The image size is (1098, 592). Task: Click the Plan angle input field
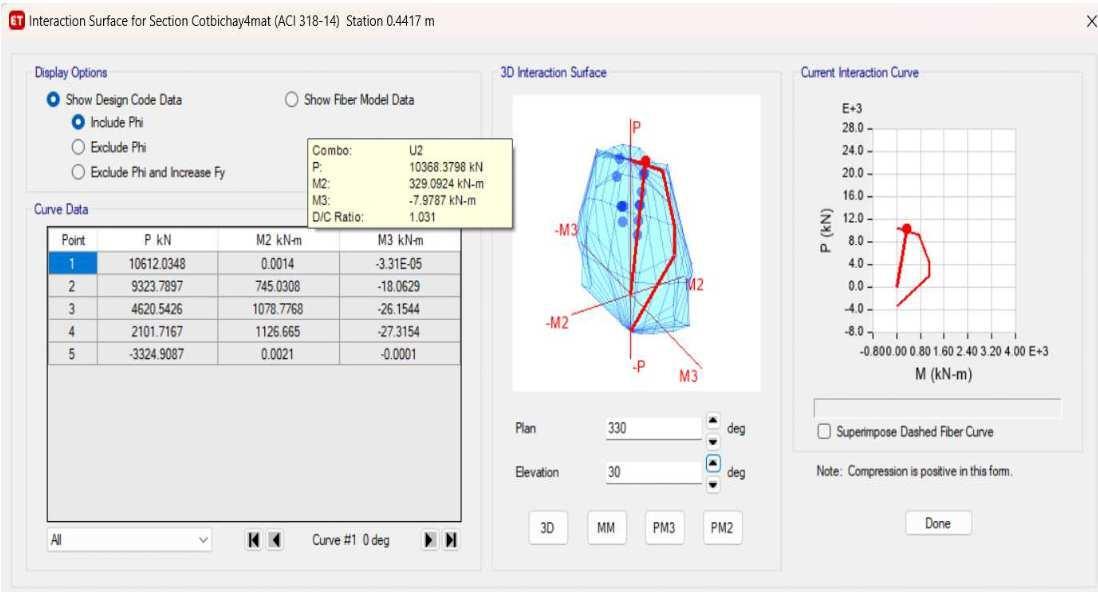(653, 428)
